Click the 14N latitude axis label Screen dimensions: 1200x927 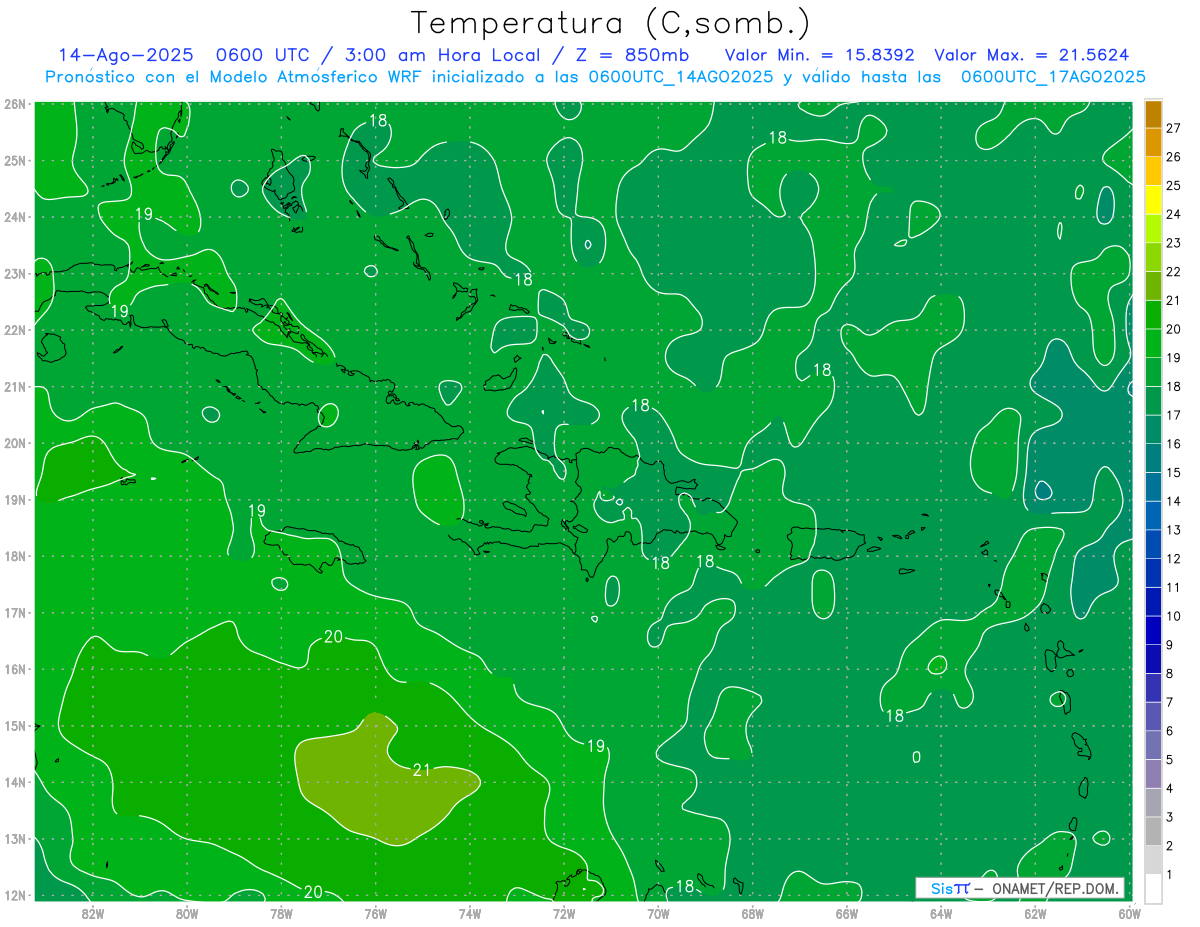15,782
